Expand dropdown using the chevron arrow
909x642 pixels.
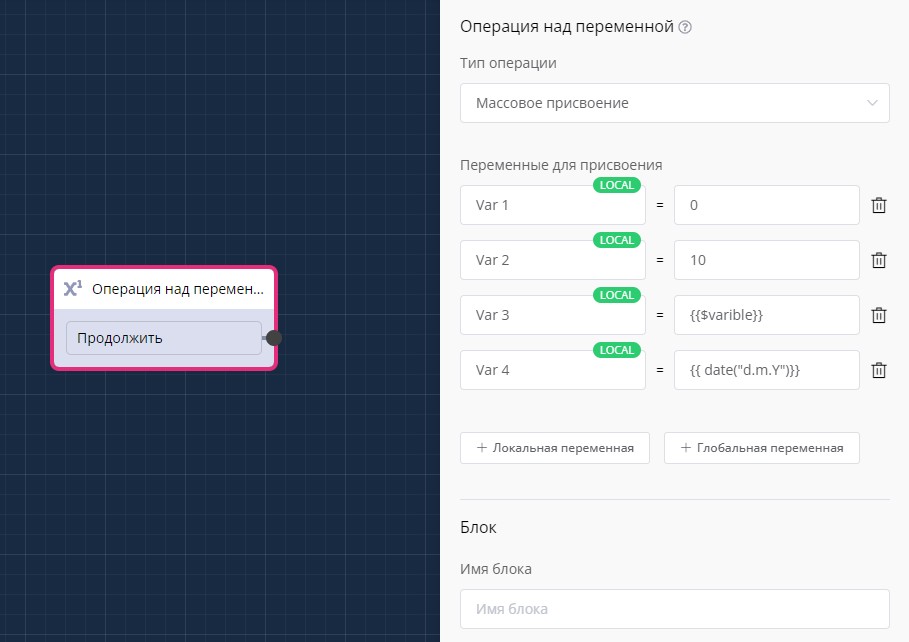(872, 103)
